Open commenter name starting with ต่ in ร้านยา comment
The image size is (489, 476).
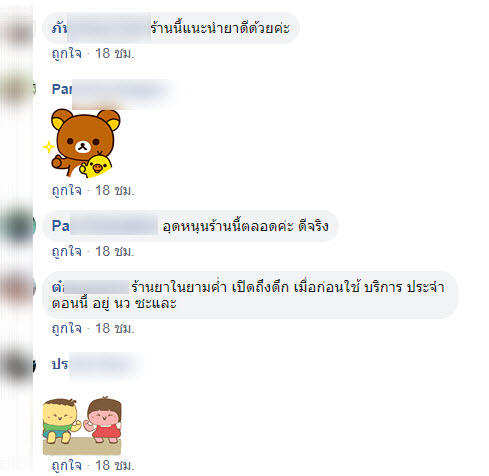pyautogui.click(x=90, y=287)
